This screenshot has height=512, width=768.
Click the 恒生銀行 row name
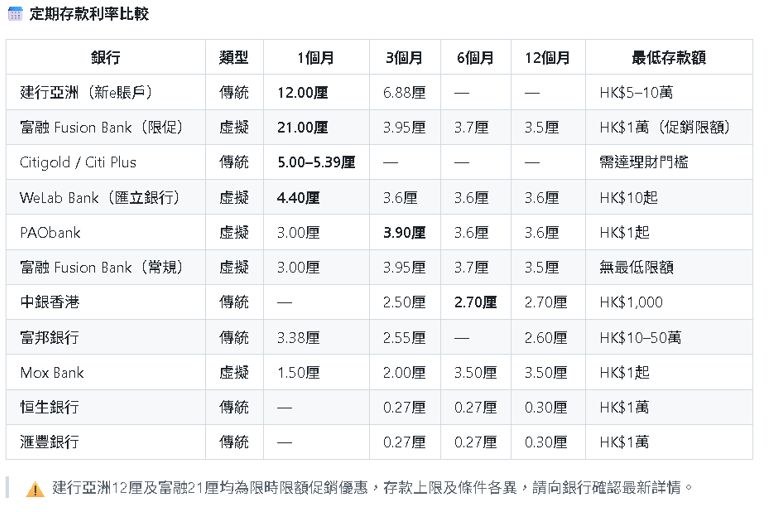click(x=49, y=407)
